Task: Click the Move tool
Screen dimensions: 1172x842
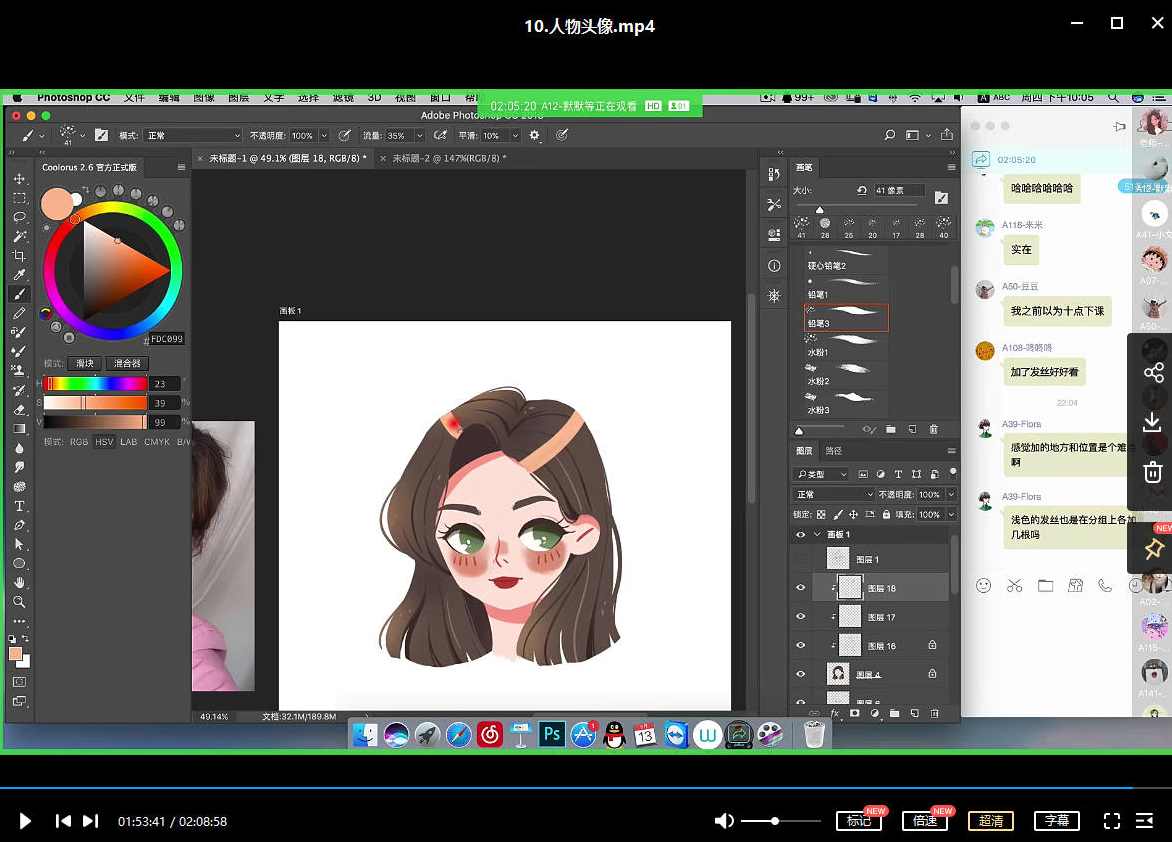Action: click(x=18, y=179)
